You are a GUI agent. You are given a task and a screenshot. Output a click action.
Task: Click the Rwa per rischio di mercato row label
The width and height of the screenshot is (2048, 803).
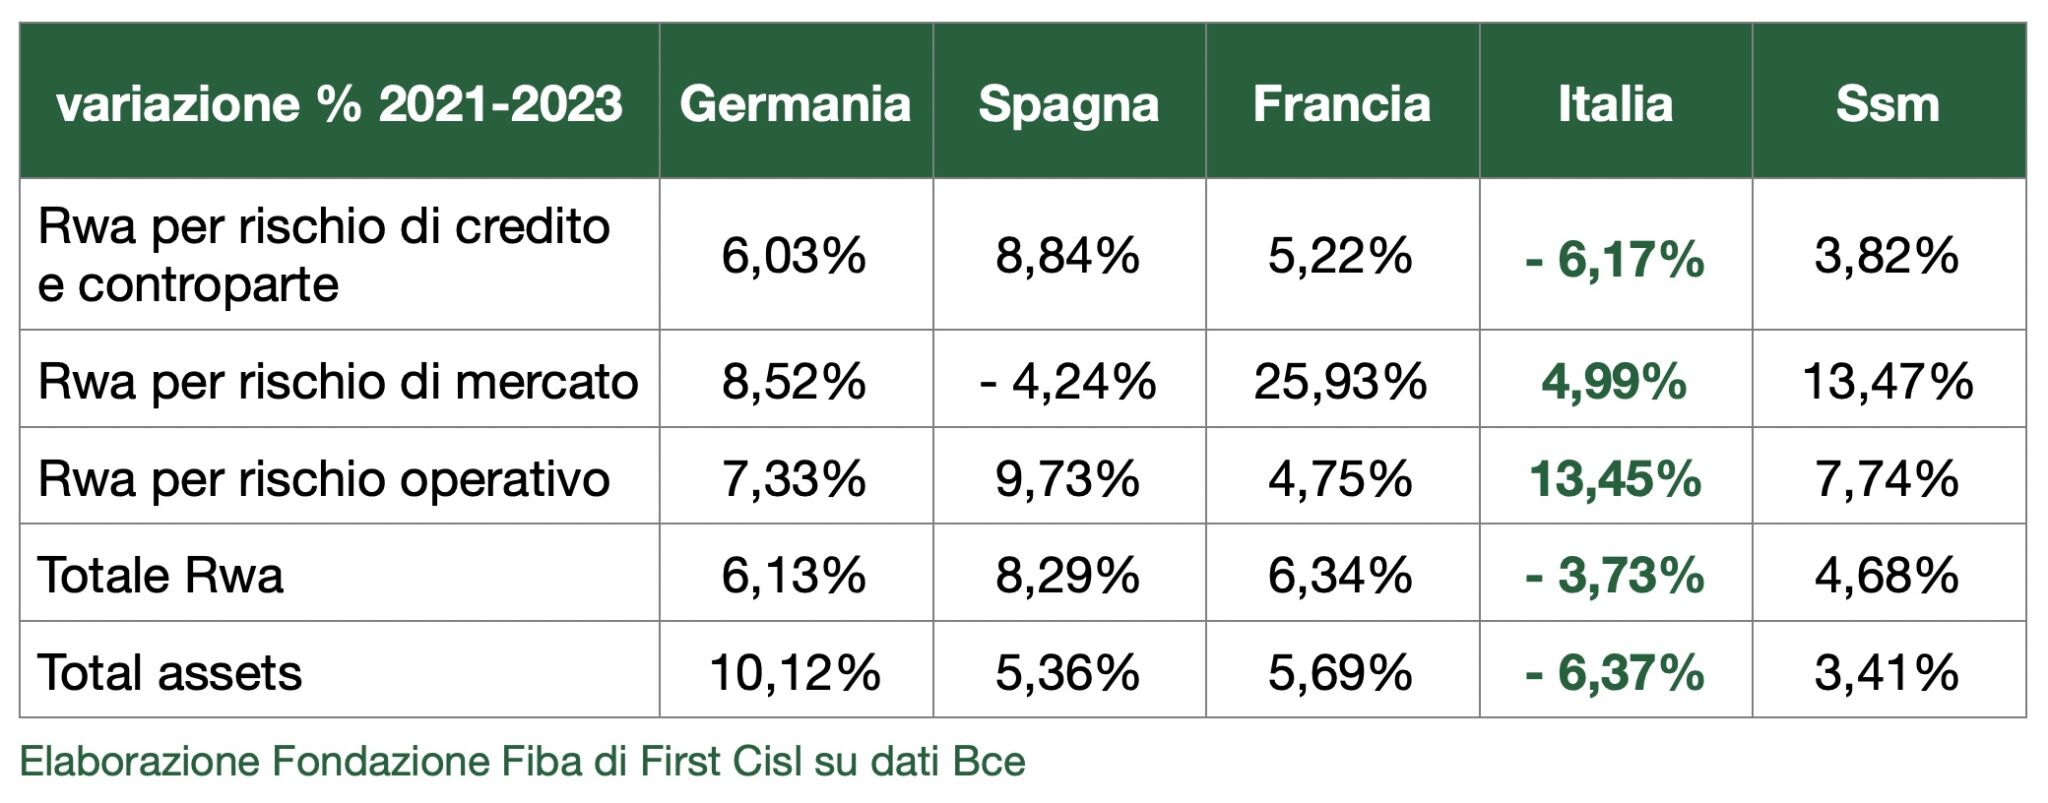point(338,381)
